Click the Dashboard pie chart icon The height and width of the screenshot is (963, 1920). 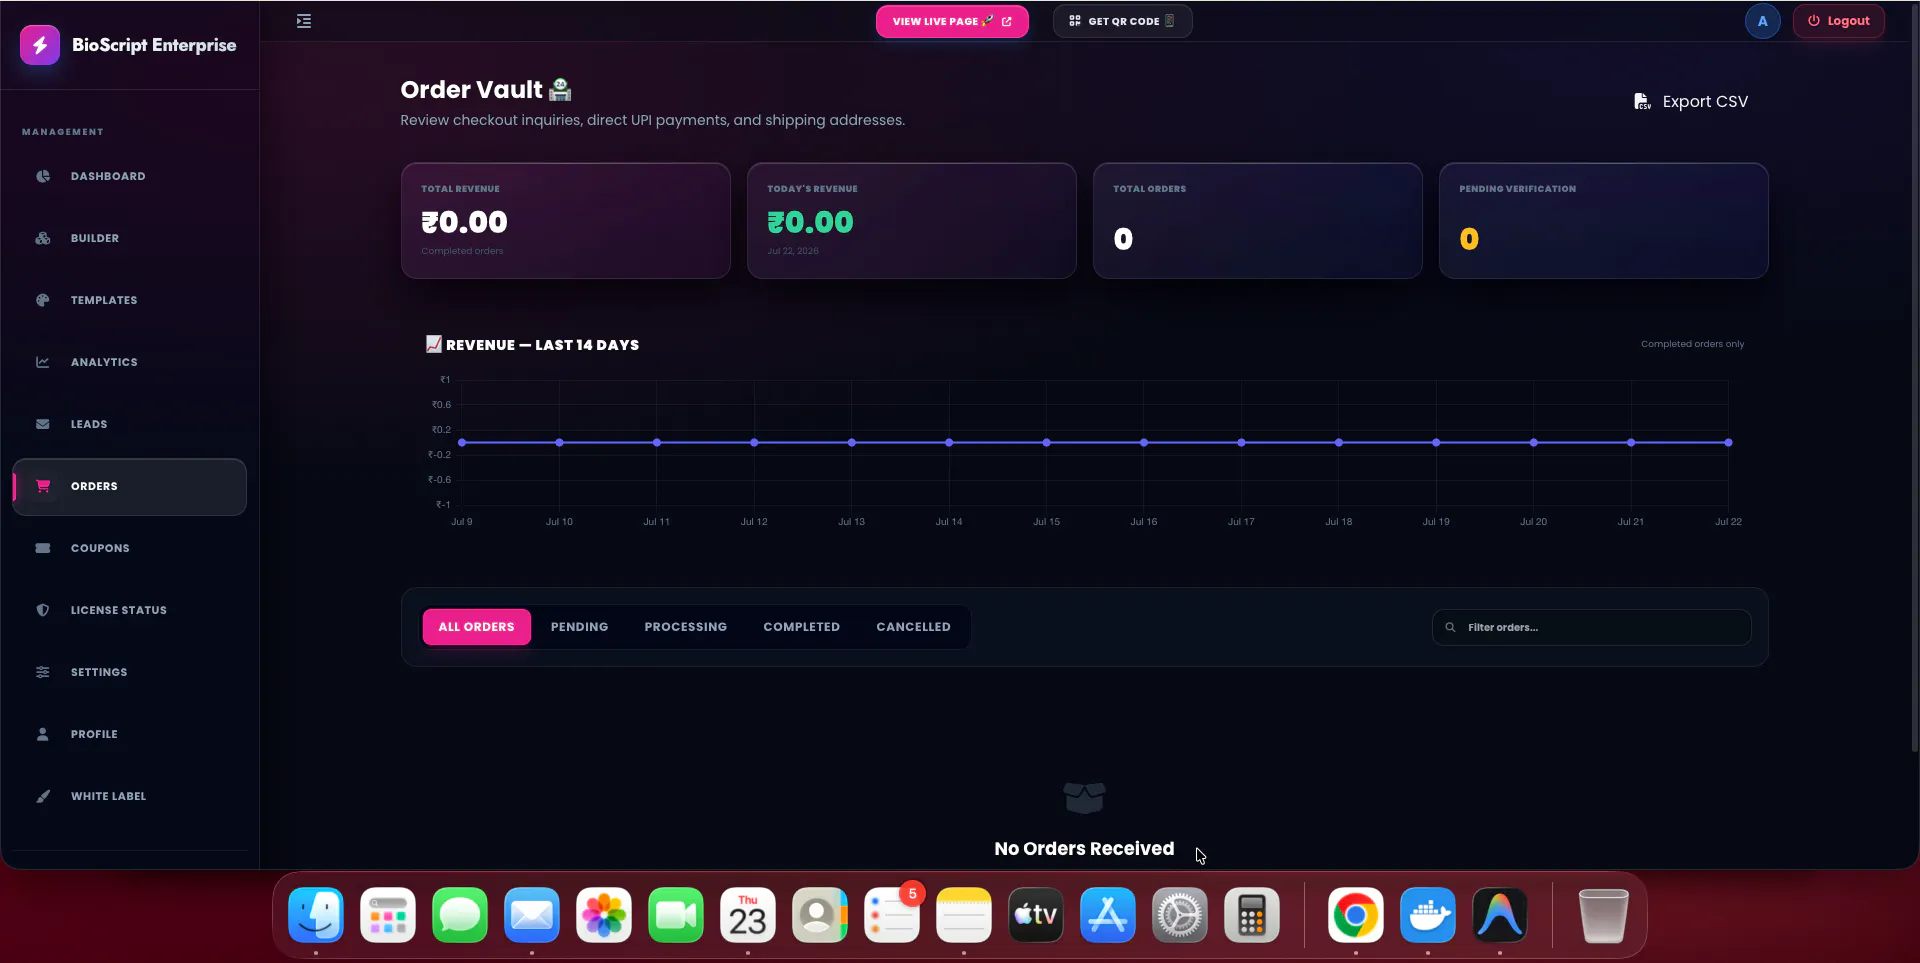point(43,176)
